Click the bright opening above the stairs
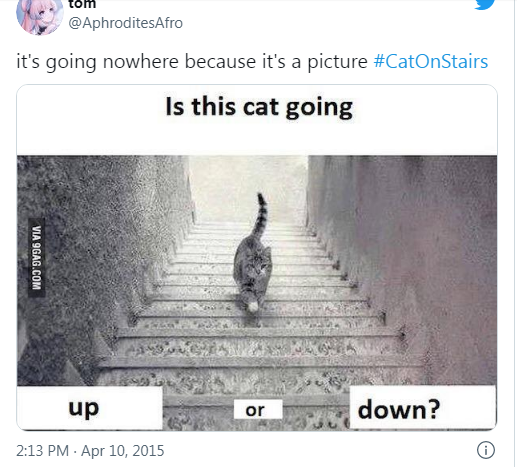517x467 pixels. pyautogui.click(x=248, y=187)
